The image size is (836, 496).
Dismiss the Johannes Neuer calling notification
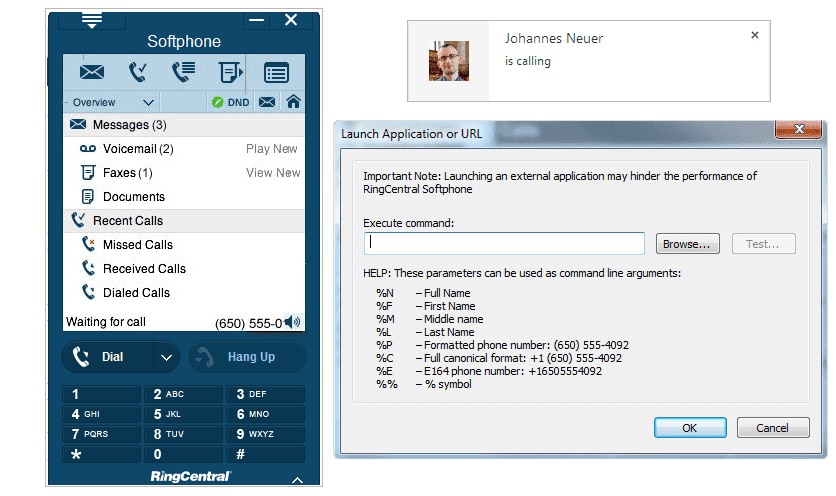[754, 35]
